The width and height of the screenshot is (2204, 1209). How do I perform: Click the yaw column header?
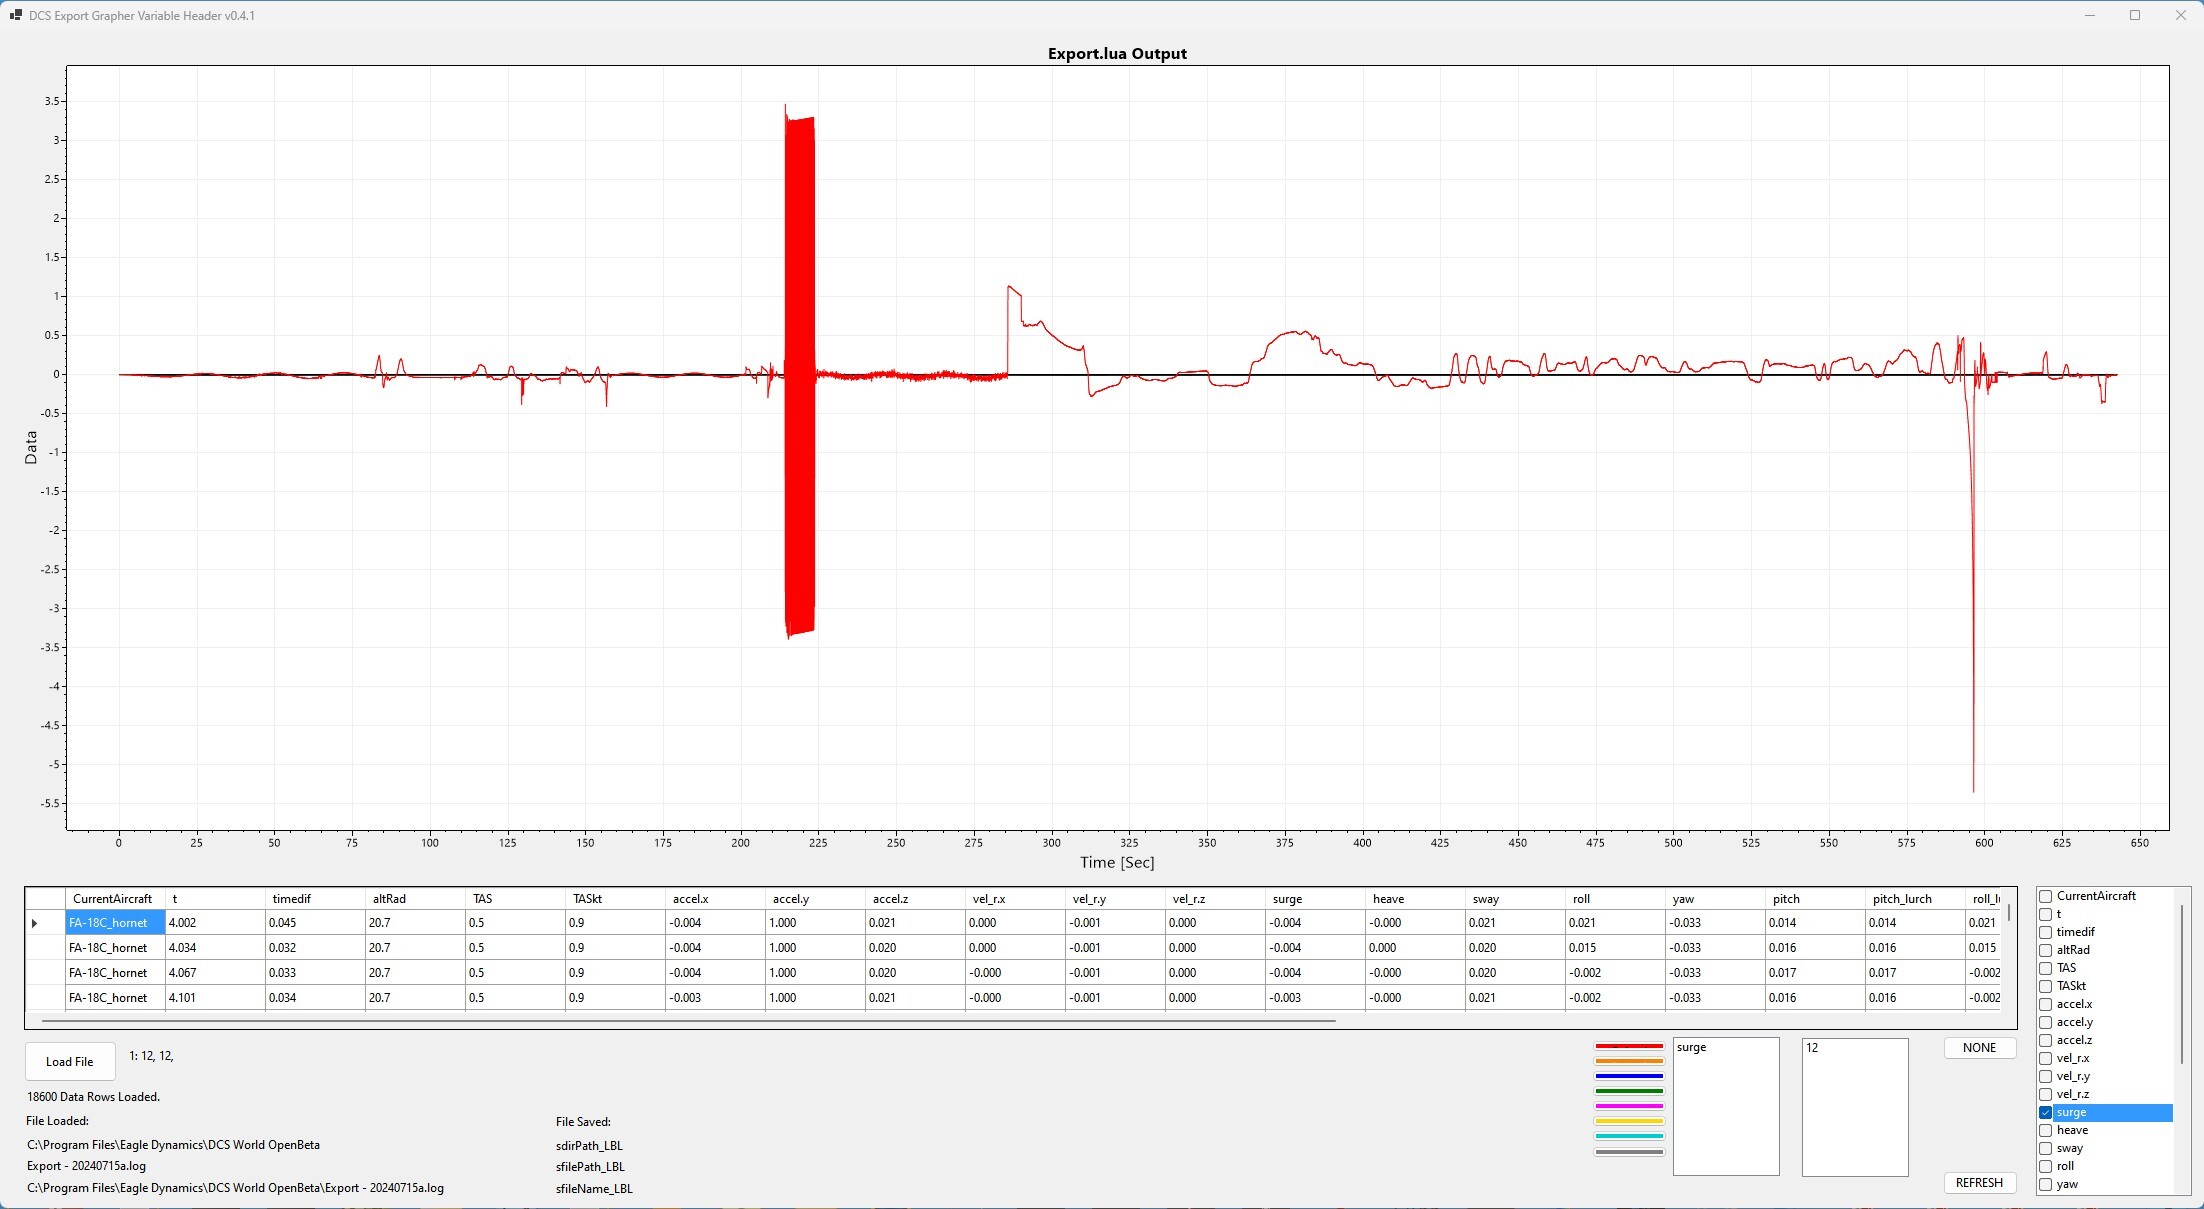[1715, 899]
